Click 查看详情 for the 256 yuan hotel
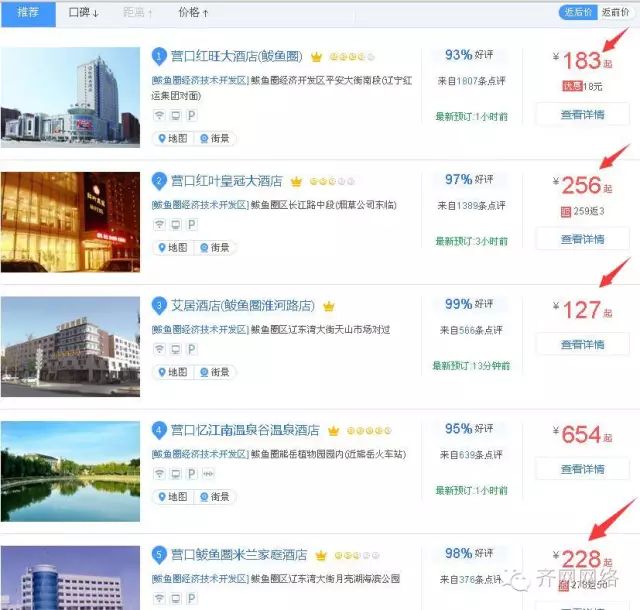The image size is (640, 610). tap(582, 239)
